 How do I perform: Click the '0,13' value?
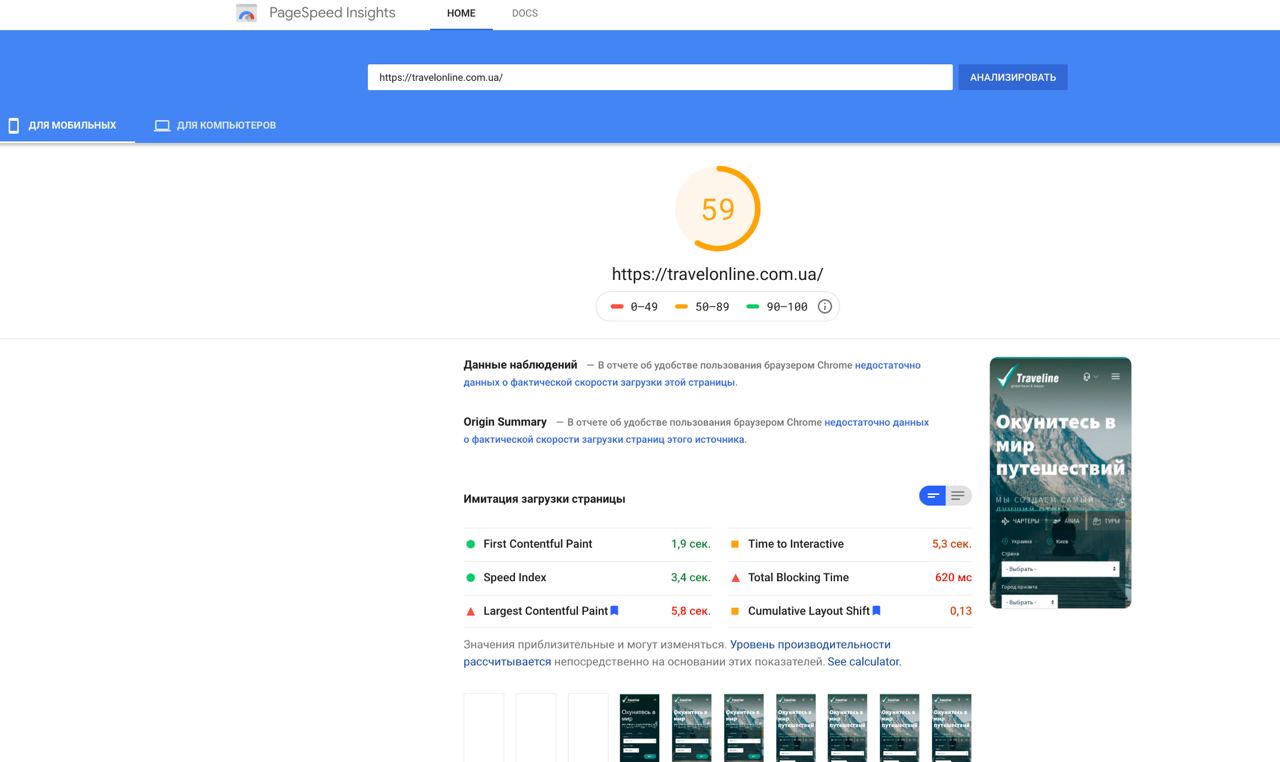pos(961,611)
